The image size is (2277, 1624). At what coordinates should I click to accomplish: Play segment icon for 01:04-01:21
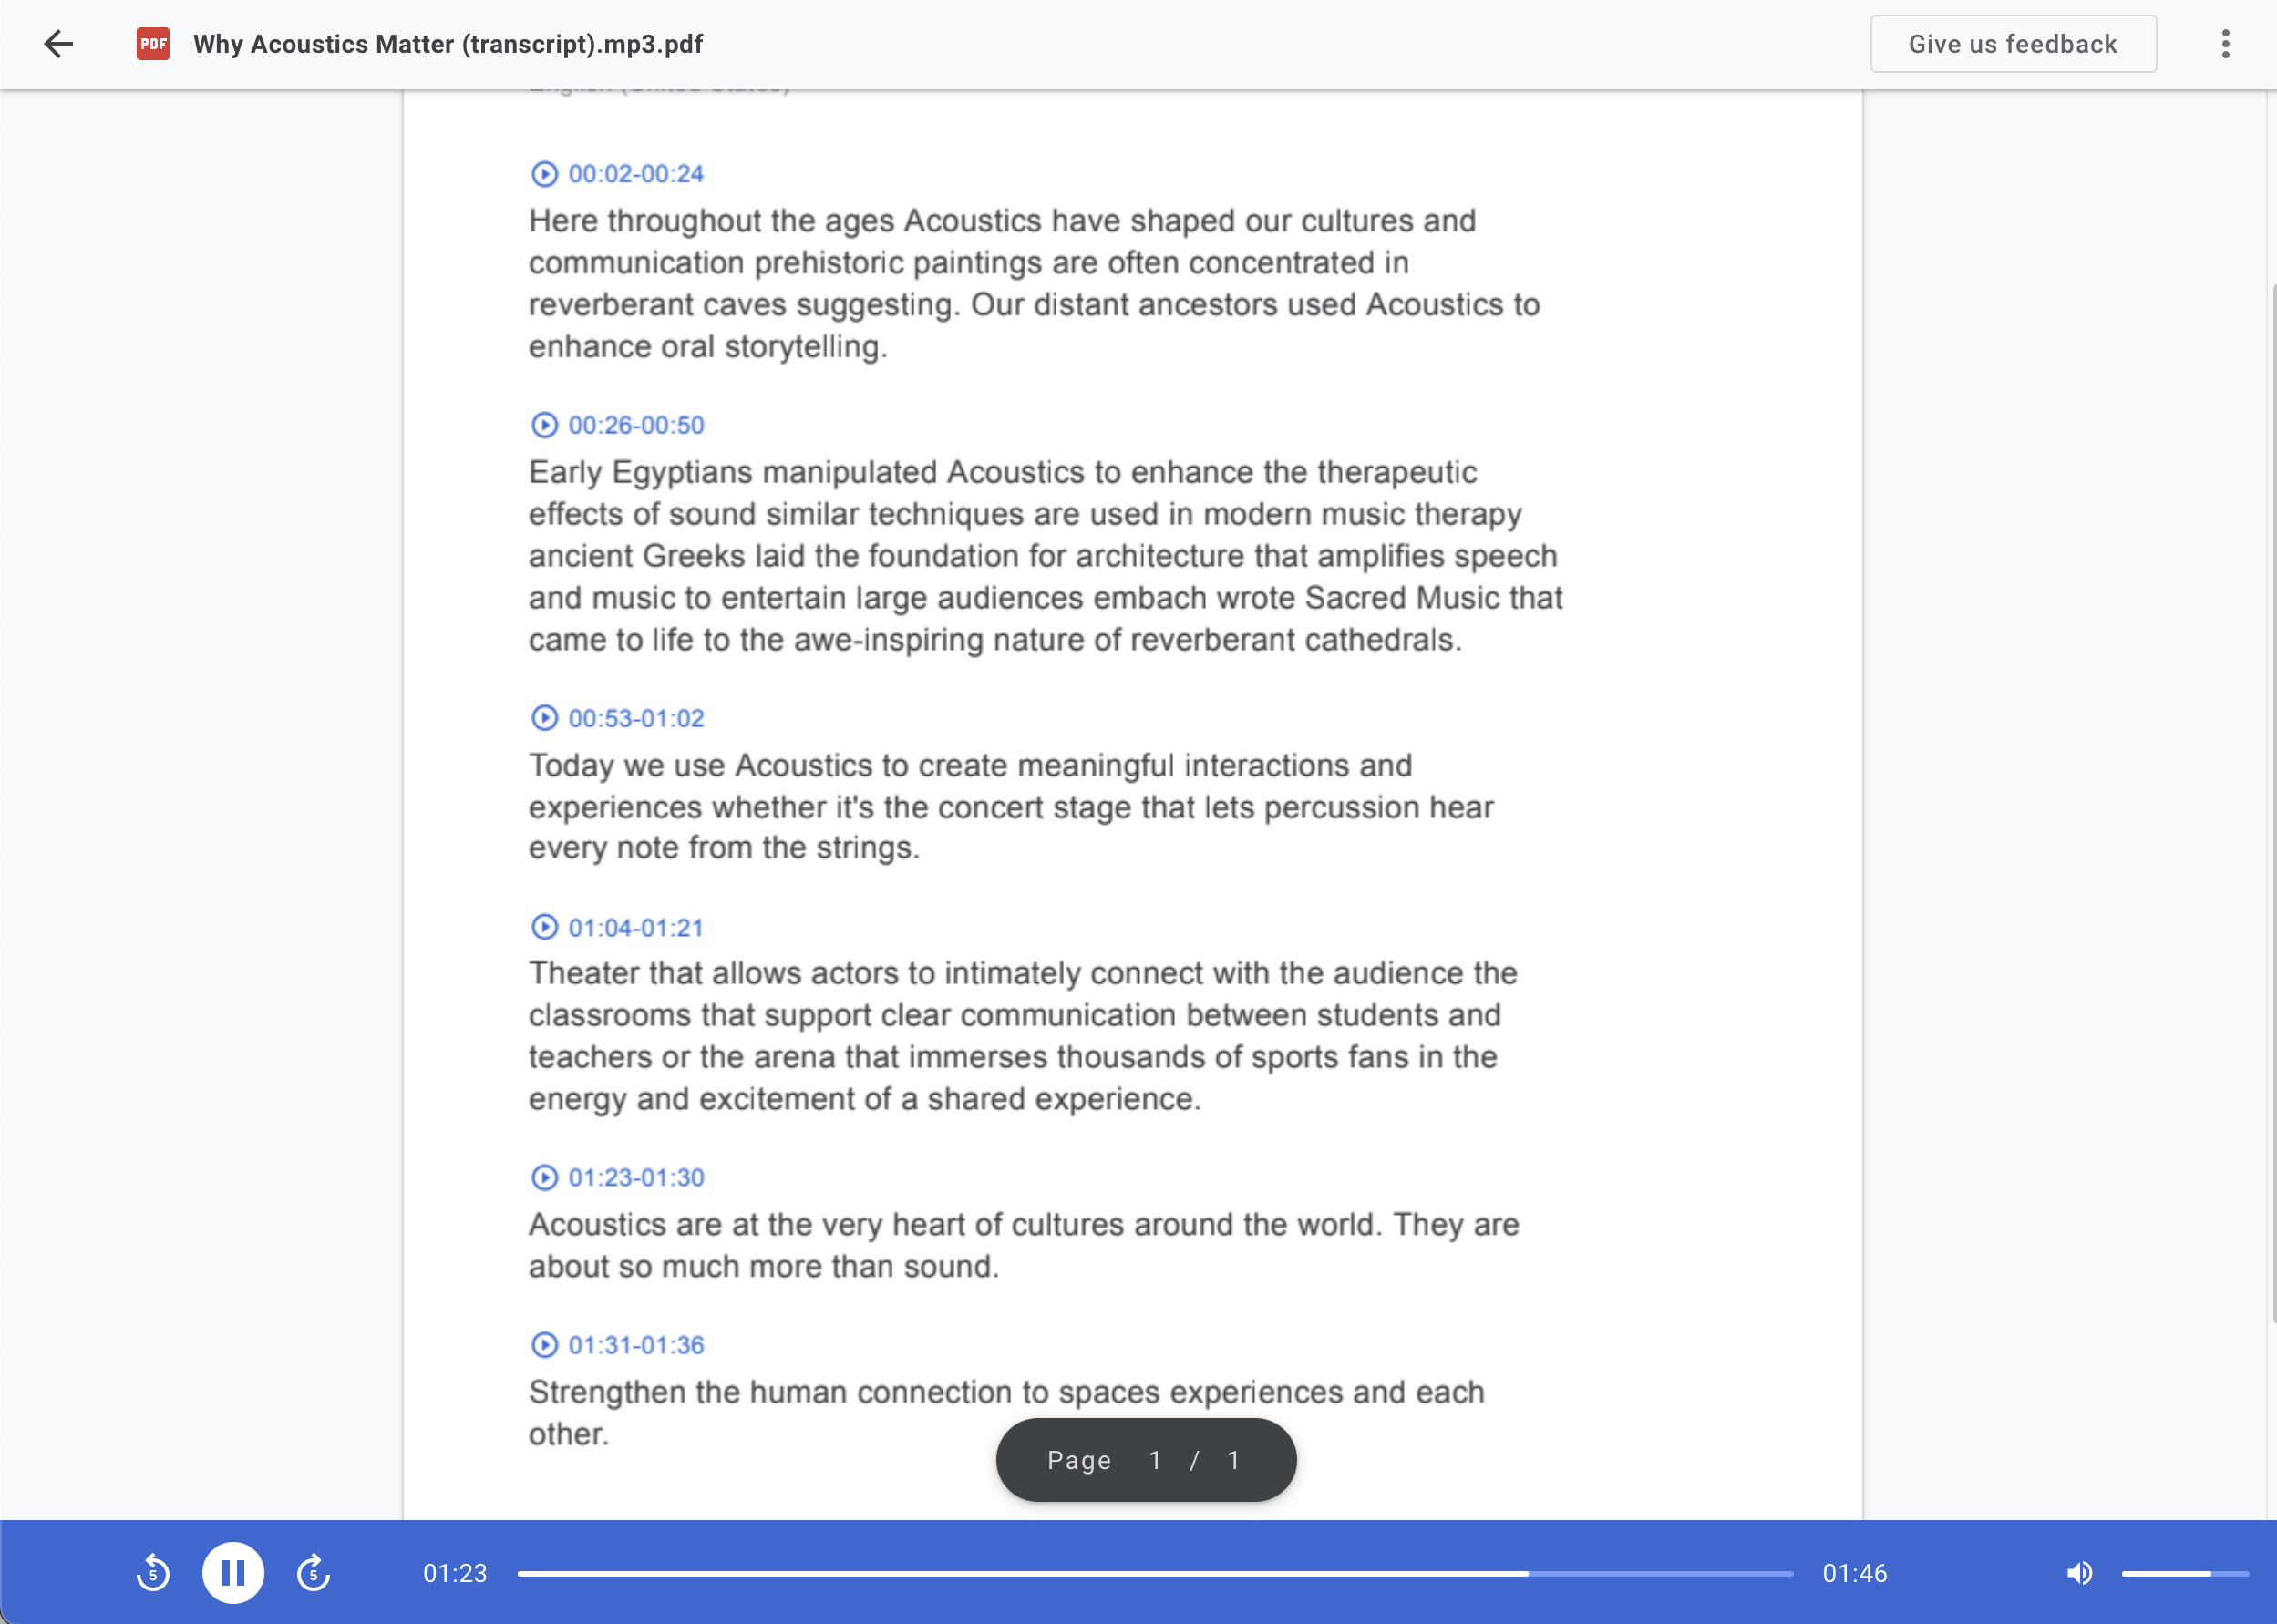tap(544, 927)
